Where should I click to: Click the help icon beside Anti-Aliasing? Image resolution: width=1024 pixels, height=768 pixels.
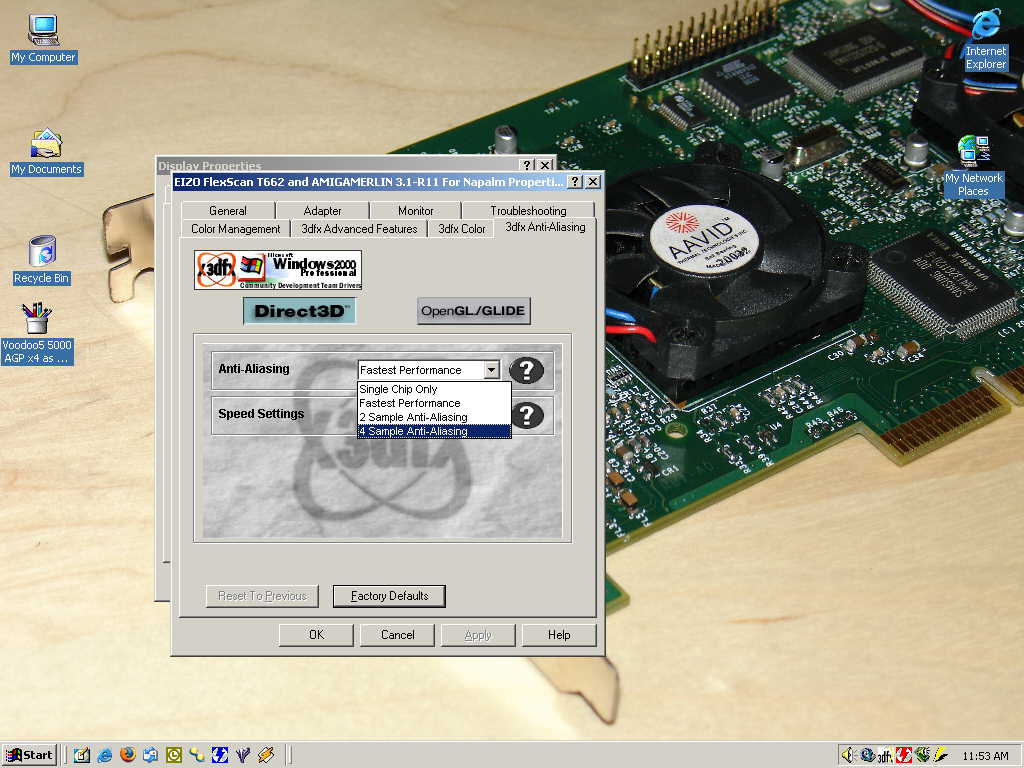coord(526,370)
